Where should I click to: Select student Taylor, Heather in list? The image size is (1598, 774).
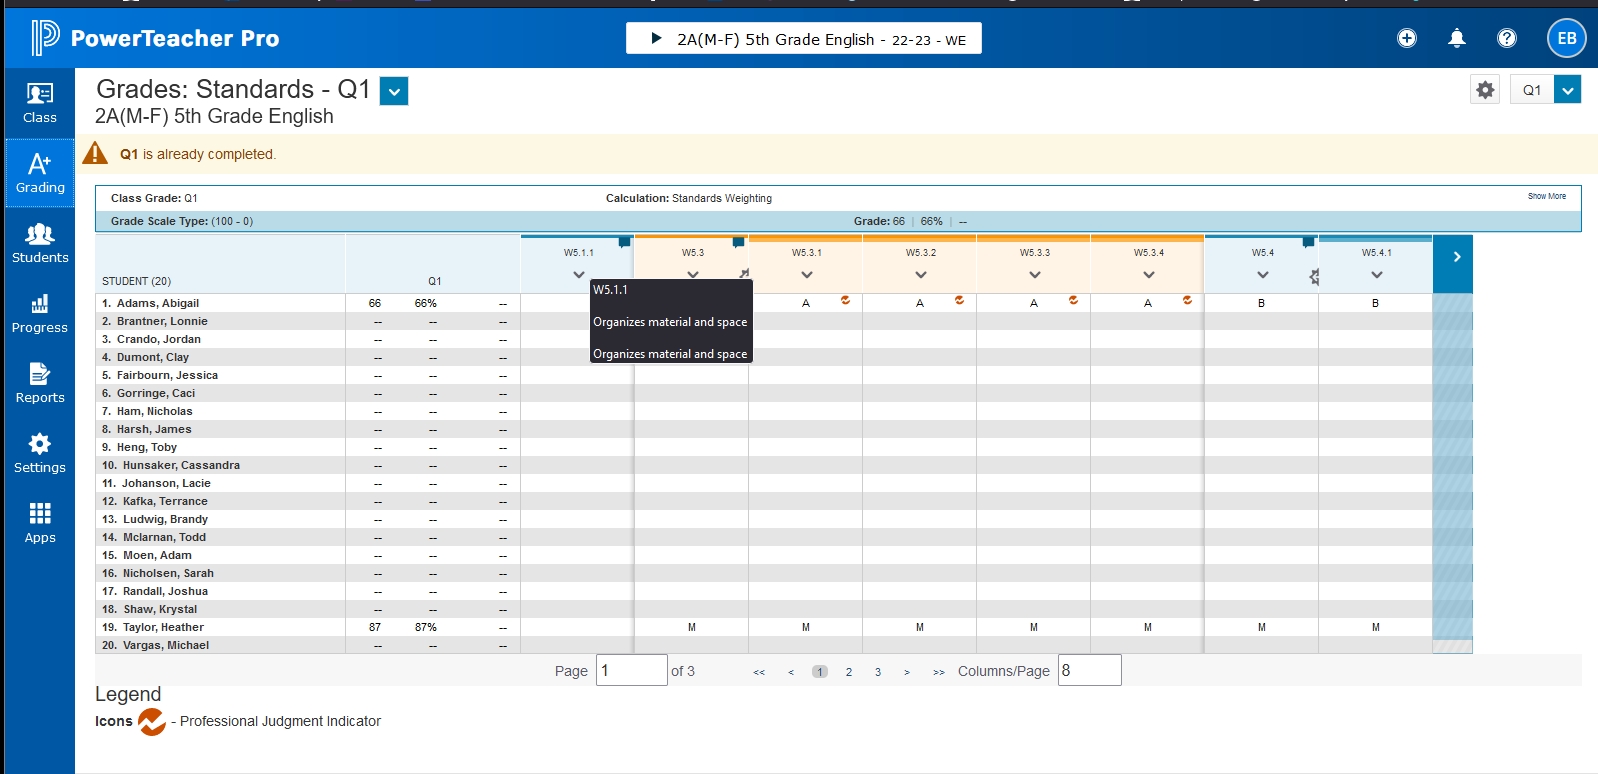point(163,627)
